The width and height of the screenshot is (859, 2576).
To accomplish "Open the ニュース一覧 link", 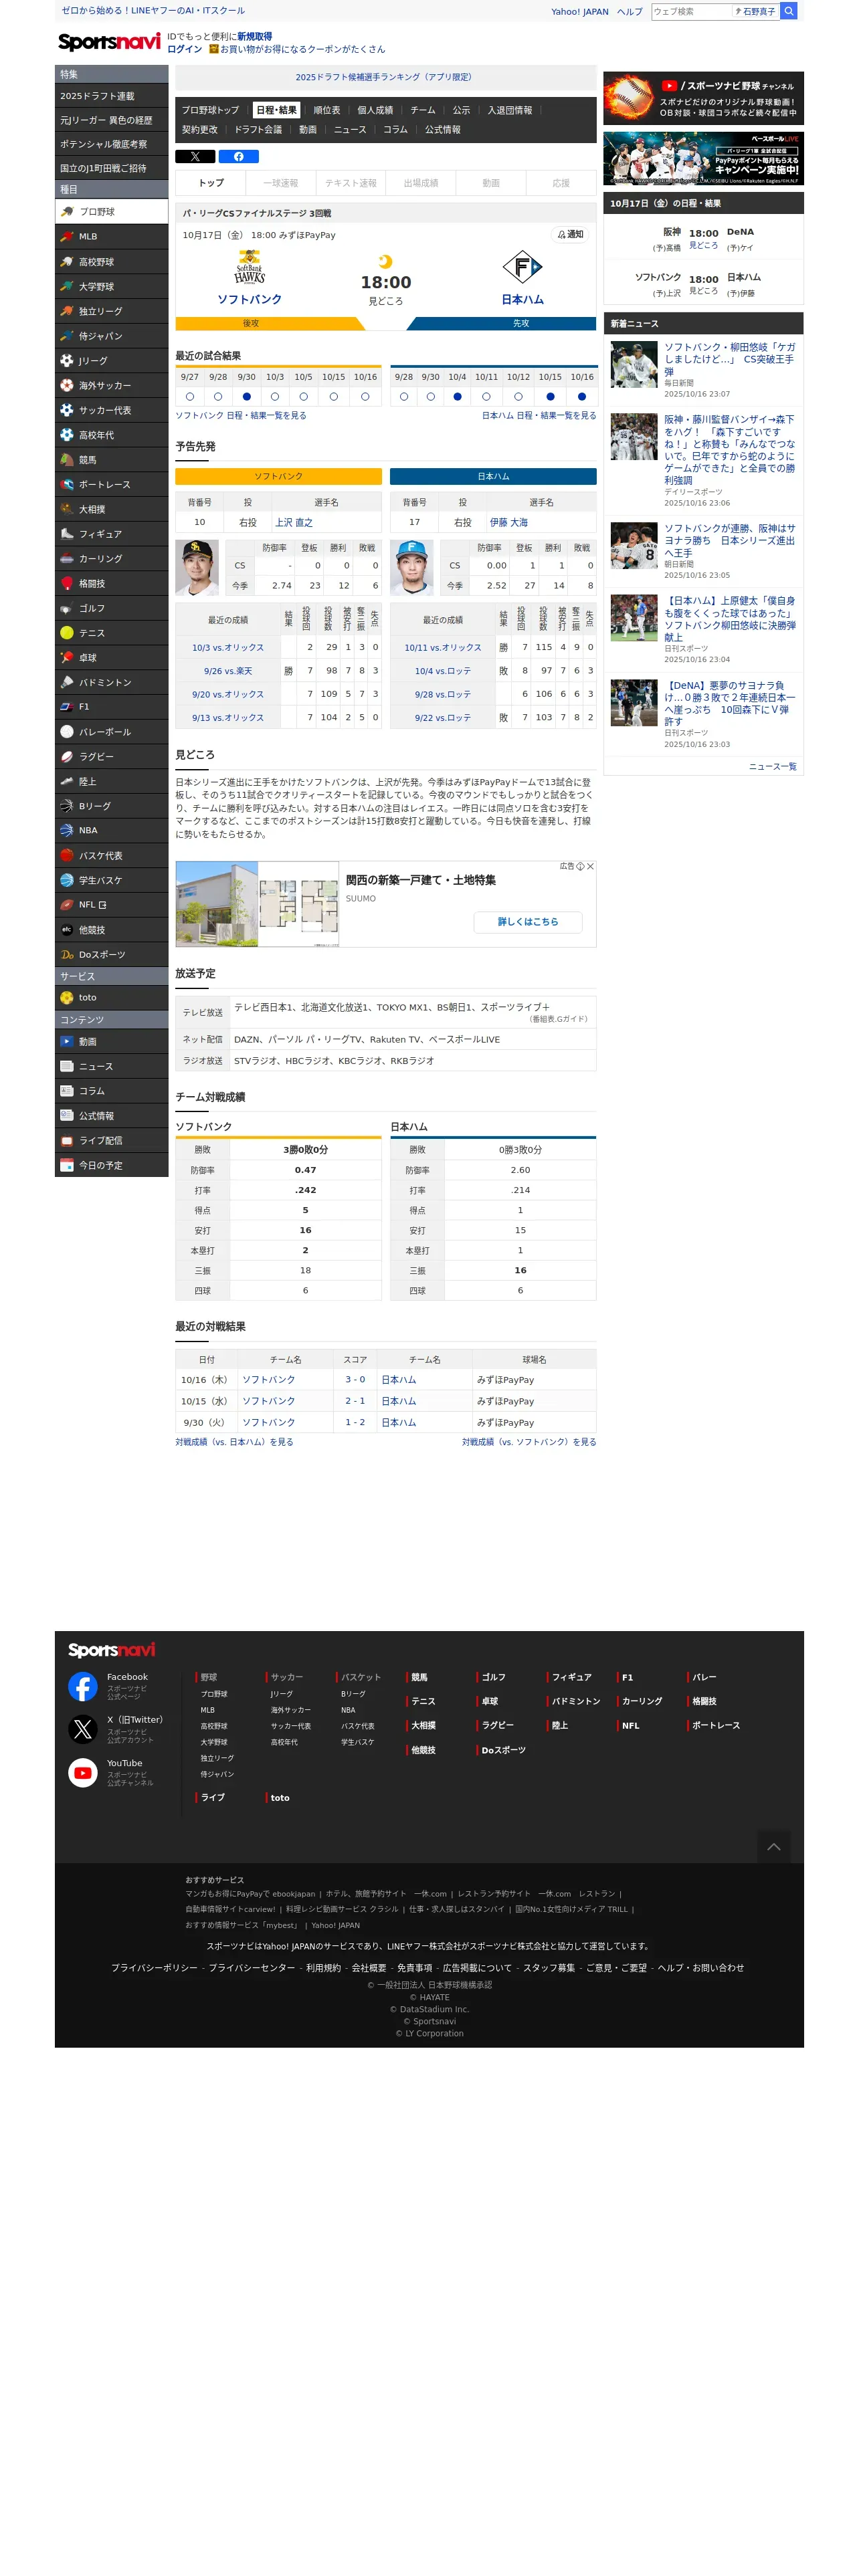I will pyautogui.click(x=773, y=767).
